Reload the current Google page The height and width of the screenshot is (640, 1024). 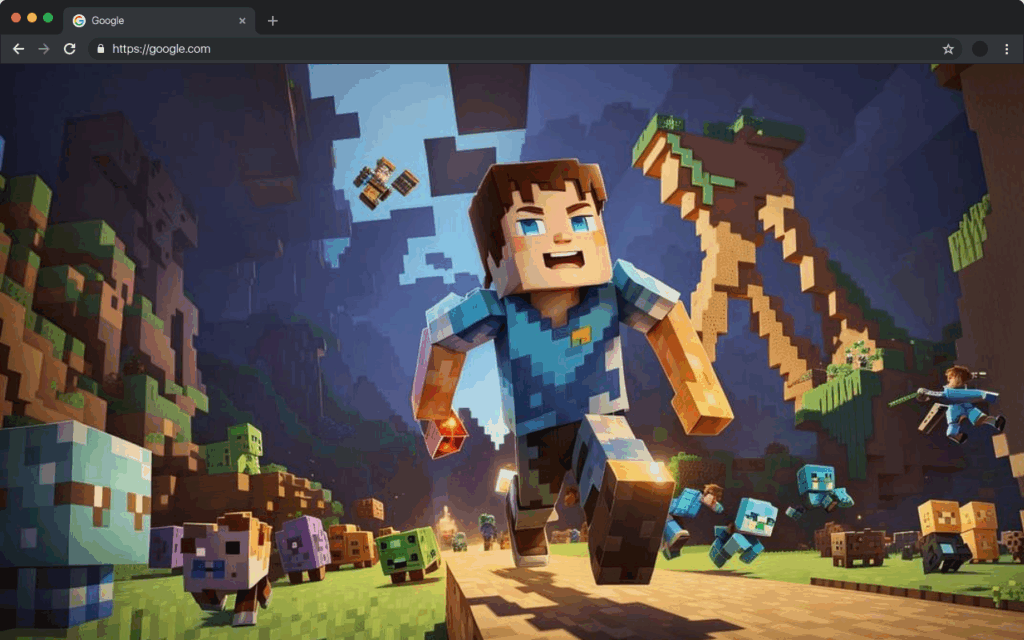tap(70, 49)
